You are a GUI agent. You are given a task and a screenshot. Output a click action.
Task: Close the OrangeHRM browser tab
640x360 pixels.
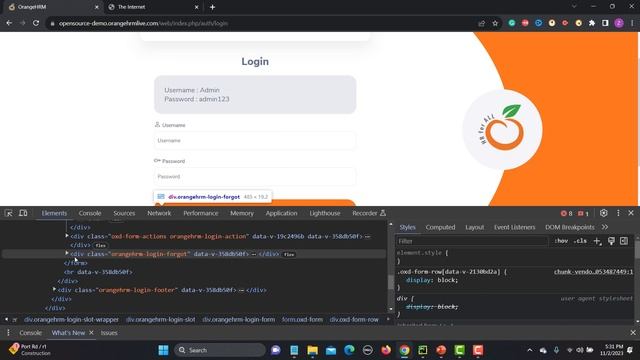[x=97, y=7]
